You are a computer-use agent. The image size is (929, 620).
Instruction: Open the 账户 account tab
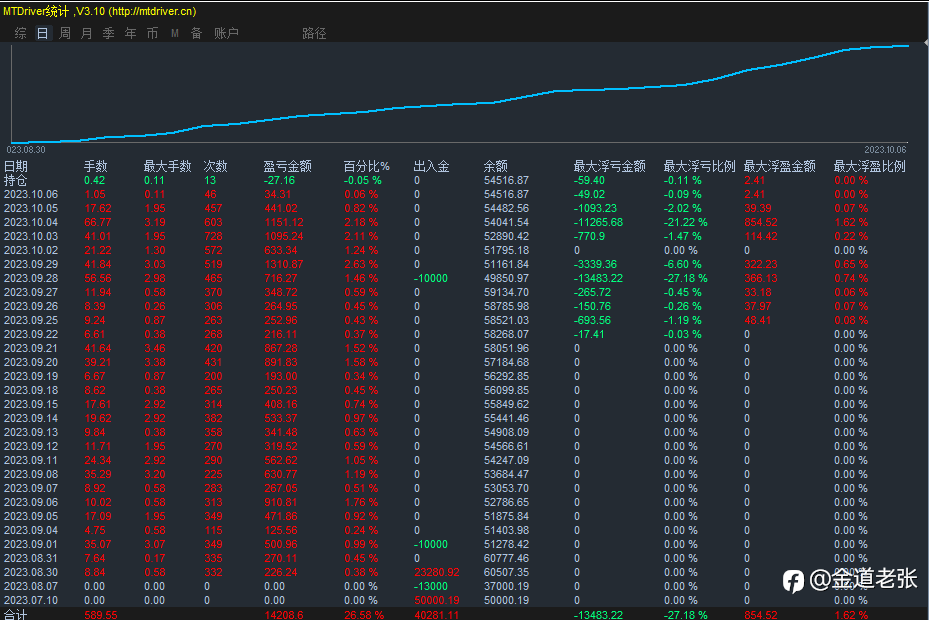tap(226, 33)
